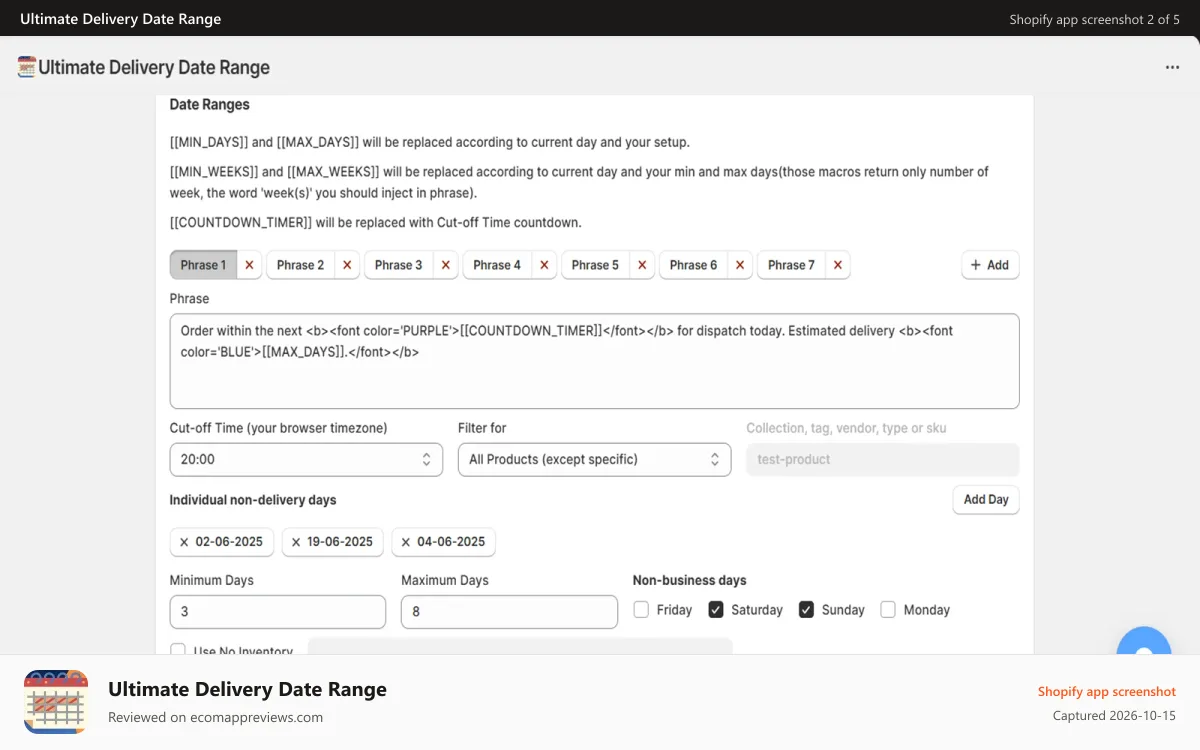Delete the 19-06-2025 non-delivery day
The width and height of the screenshot is (1200, 750).
point(296,542)
